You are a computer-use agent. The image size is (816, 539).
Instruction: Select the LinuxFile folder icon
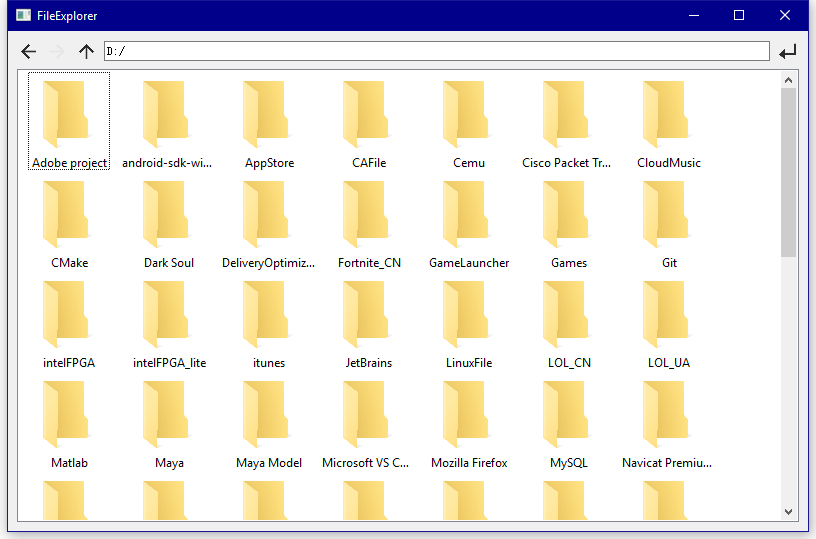(x=465, y=314)
